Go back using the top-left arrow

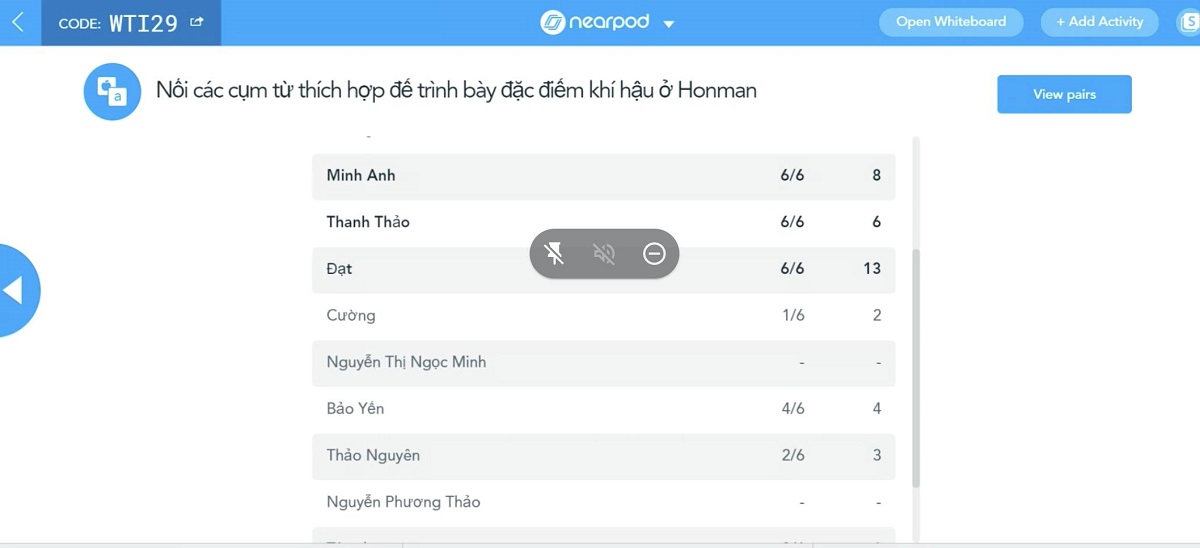(x=17, y=22)
